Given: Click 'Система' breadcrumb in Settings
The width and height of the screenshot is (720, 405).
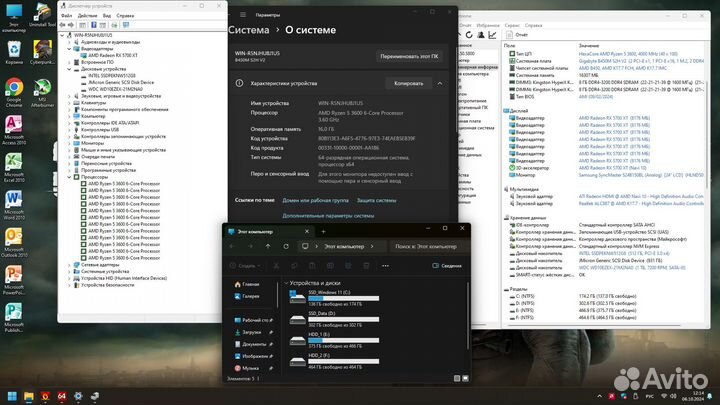Looking at the screenshot, I should click(249, 30).
